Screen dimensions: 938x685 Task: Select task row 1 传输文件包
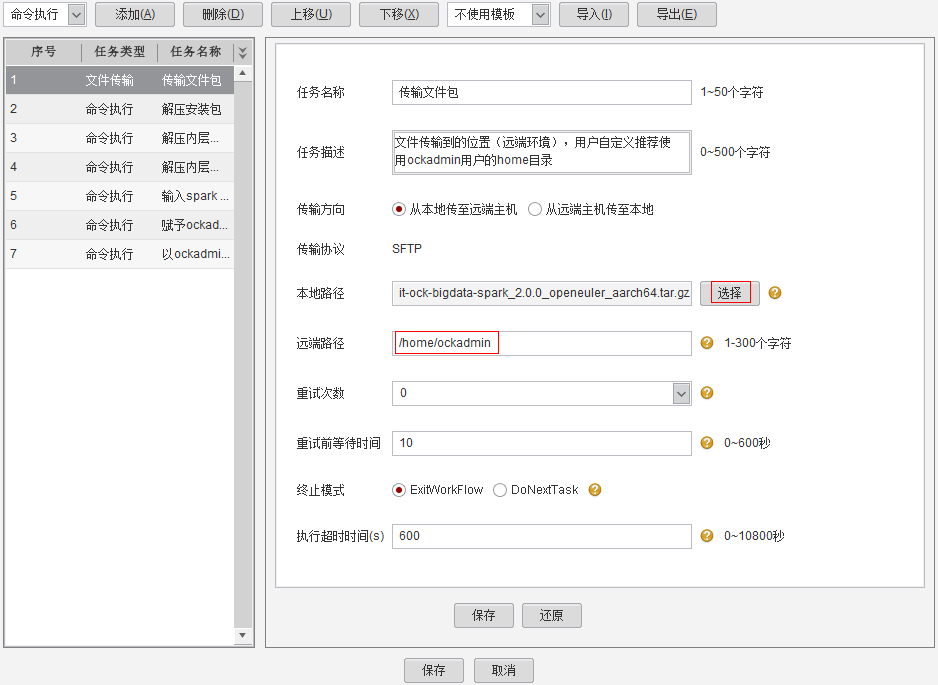[x=120, y=80]
